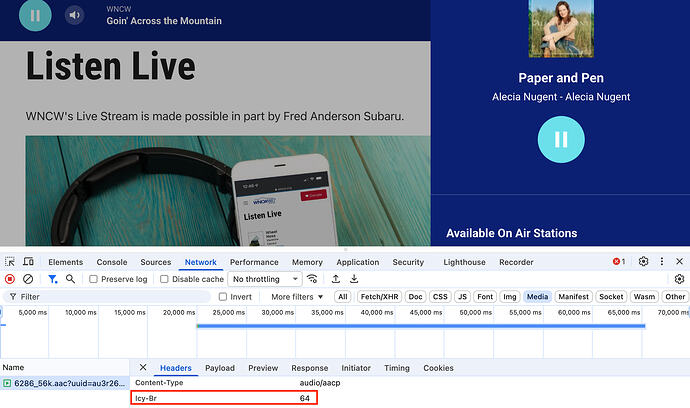Viewport: 690px width, 408px height.
Task: Click the Name column header
Action: coord(65,367)
